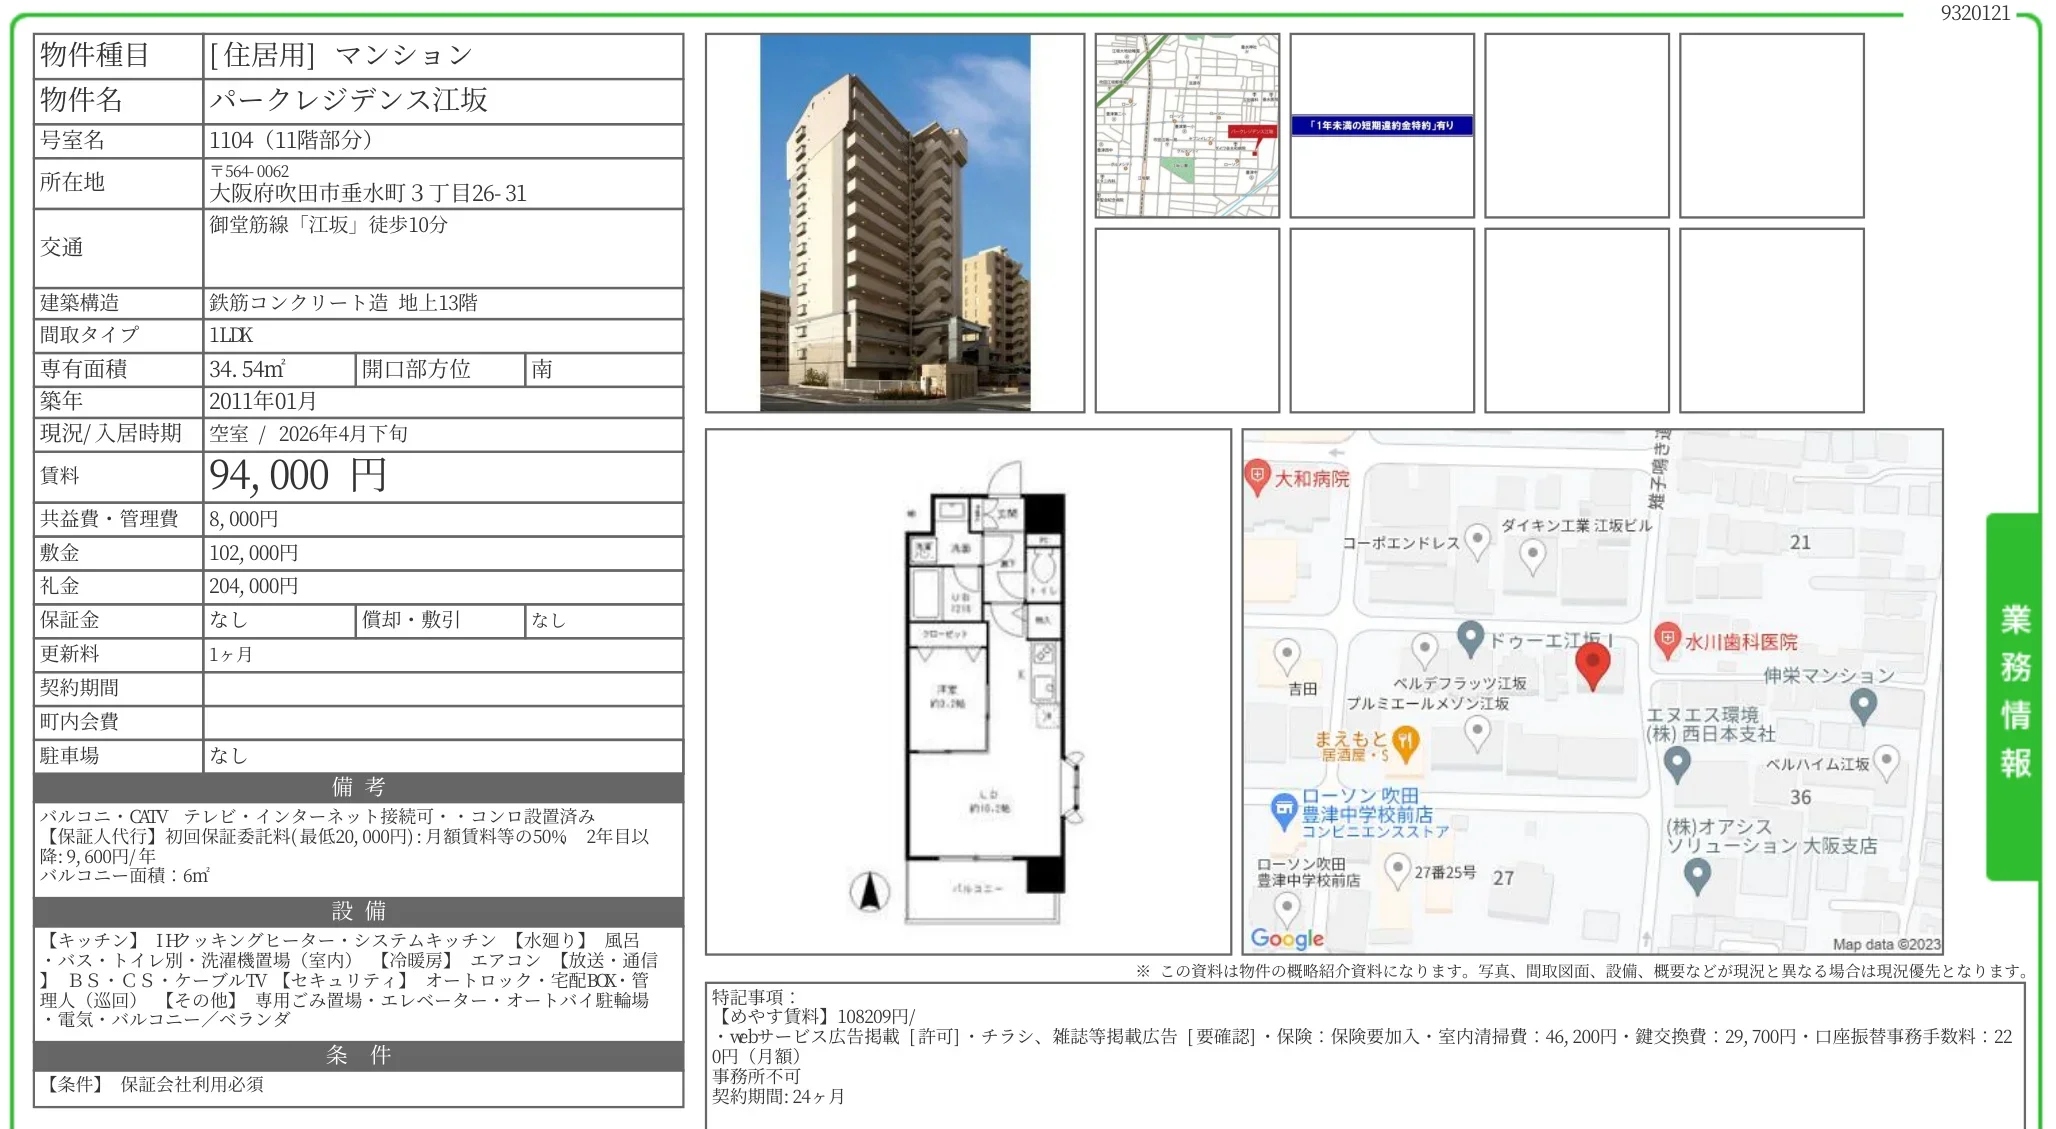The width and height of the screenshot is (2056, 1129).
Task: Click the blue Lawson convenience store marker
Action: pyautogui.click(x=1283, y=809)
